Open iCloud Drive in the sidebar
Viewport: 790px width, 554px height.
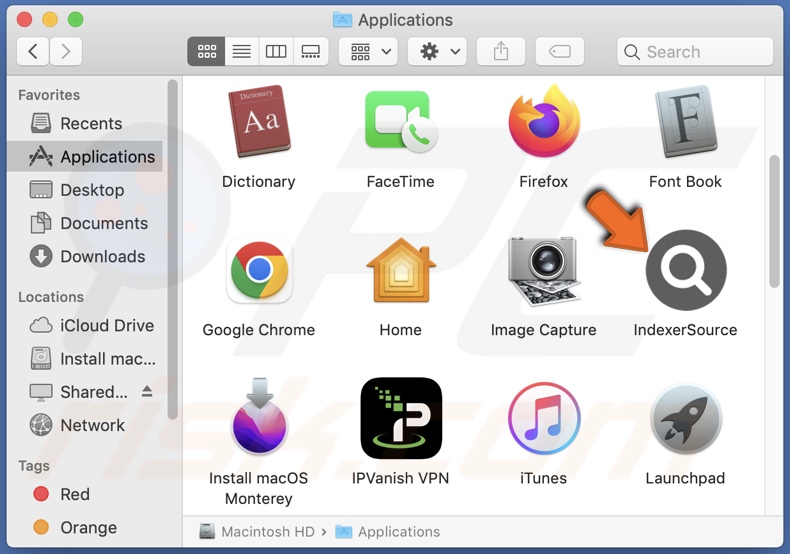85,325
